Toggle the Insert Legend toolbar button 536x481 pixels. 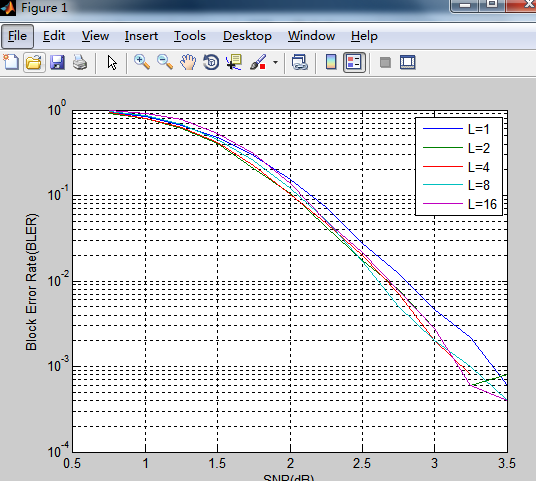tap(354, 63)
